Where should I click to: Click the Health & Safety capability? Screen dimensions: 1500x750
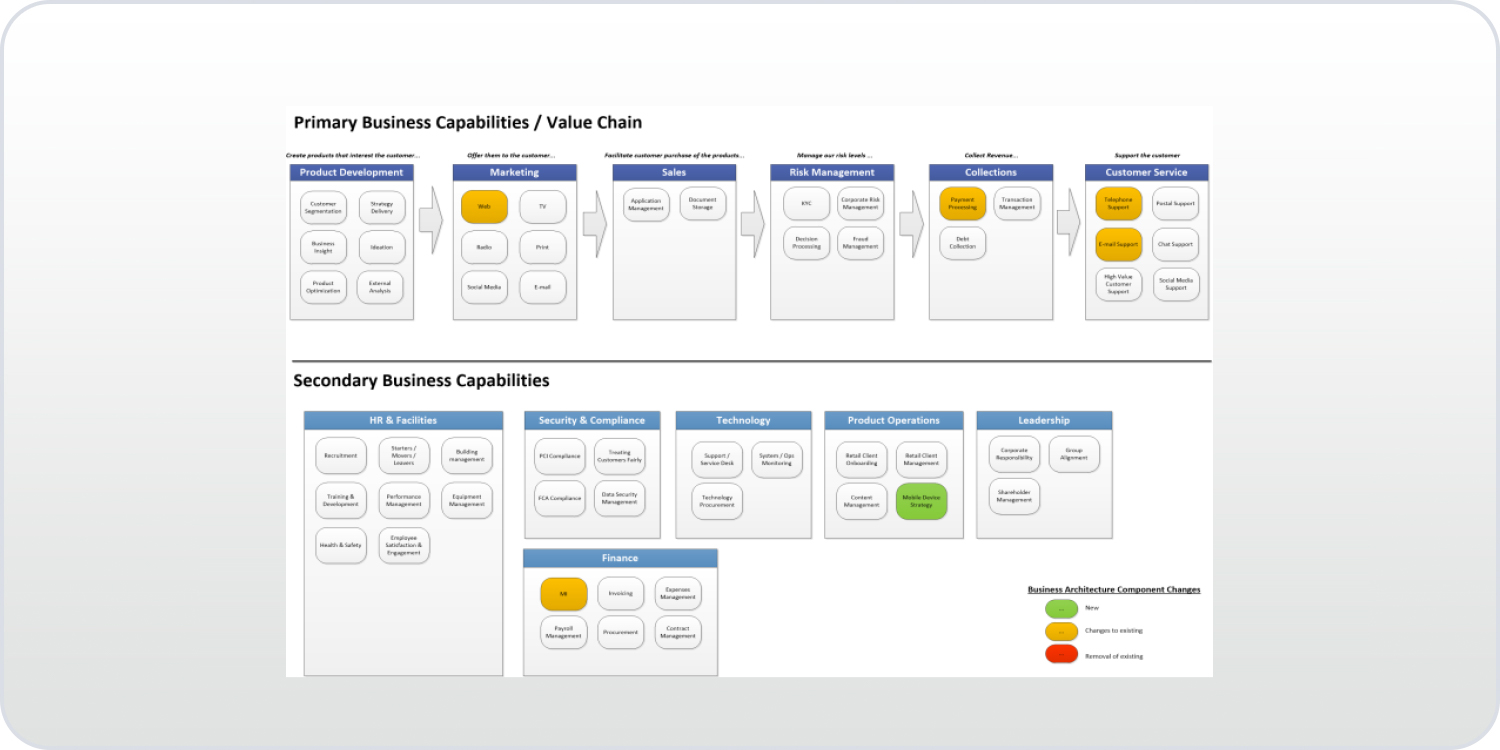pyautogui.click(x=340, y=545)
